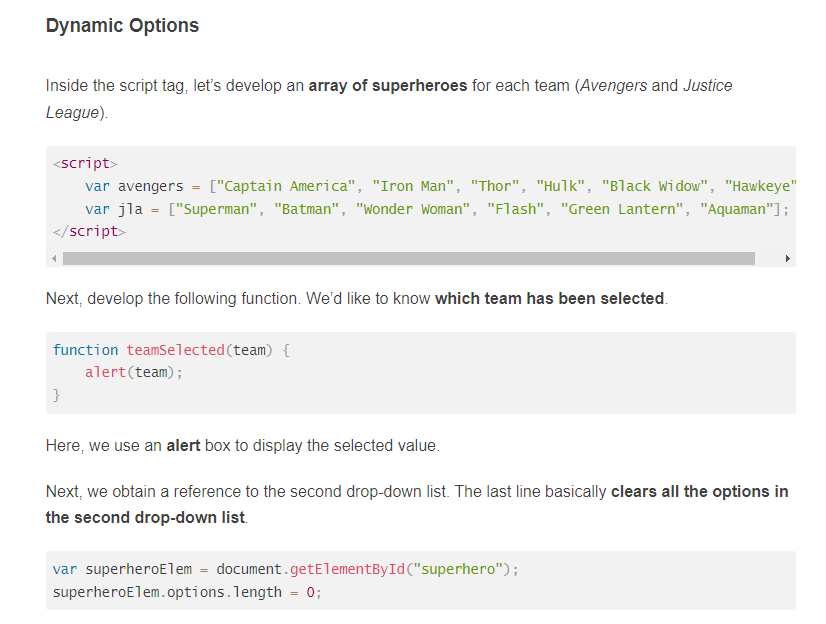Viewport: 826px width, 624px height.
Task: Click italic word "Avengers" in intro paragraph
Action: (x=613, y=85)
